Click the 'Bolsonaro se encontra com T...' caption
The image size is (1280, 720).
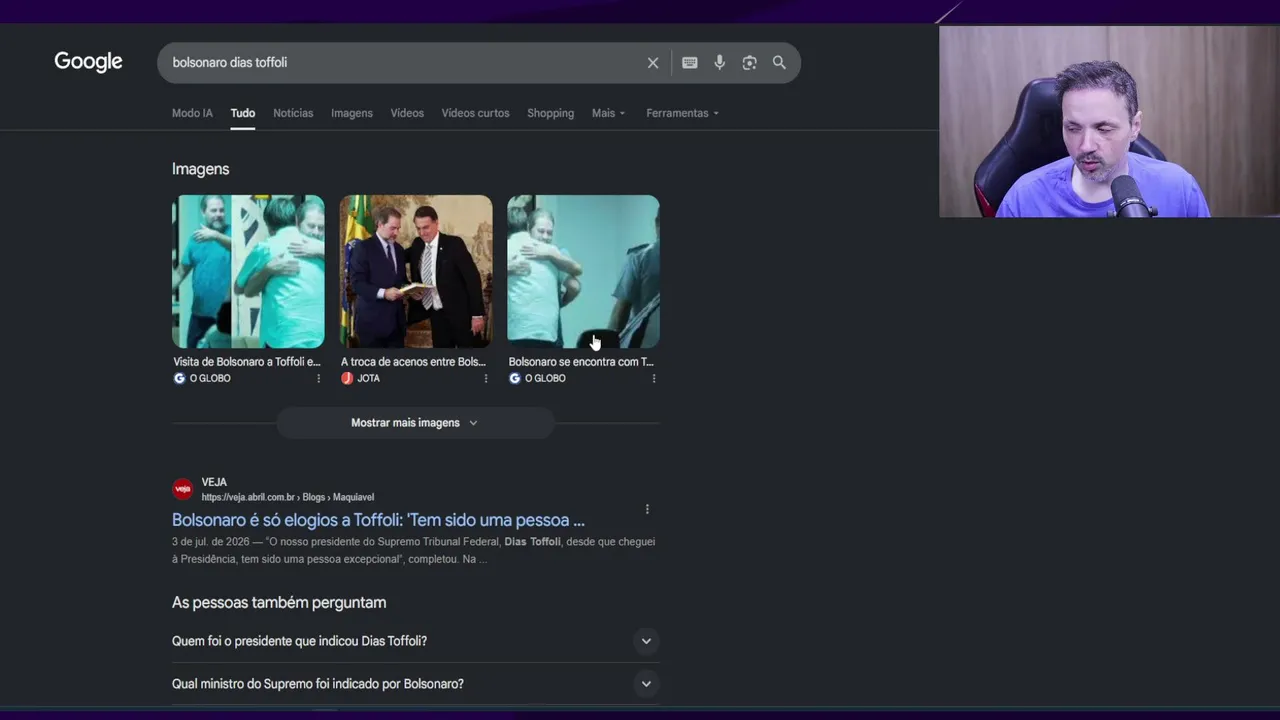pyautogui.click(x=581, y=362)
